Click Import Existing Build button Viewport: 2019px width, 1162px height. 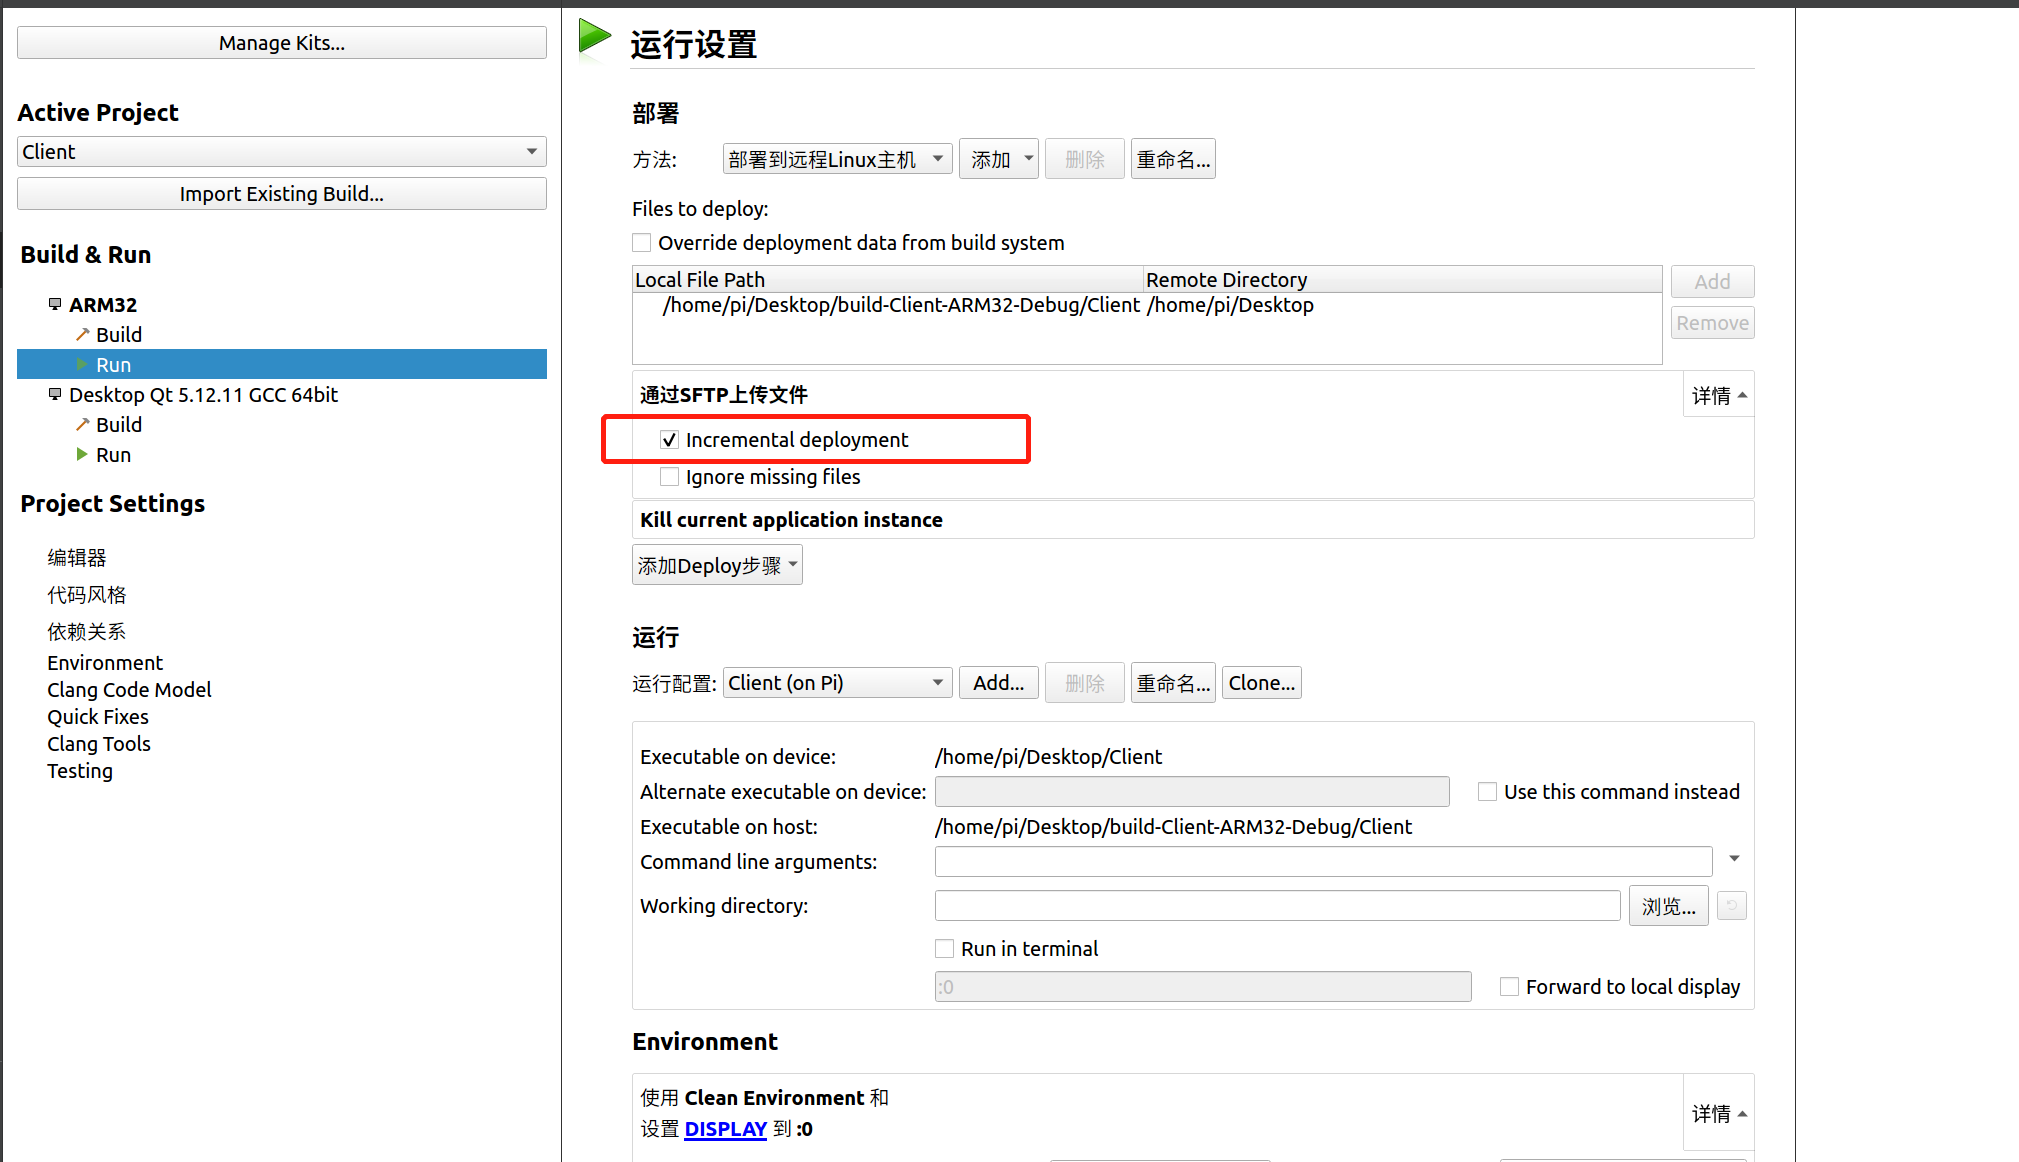point(282,194)
